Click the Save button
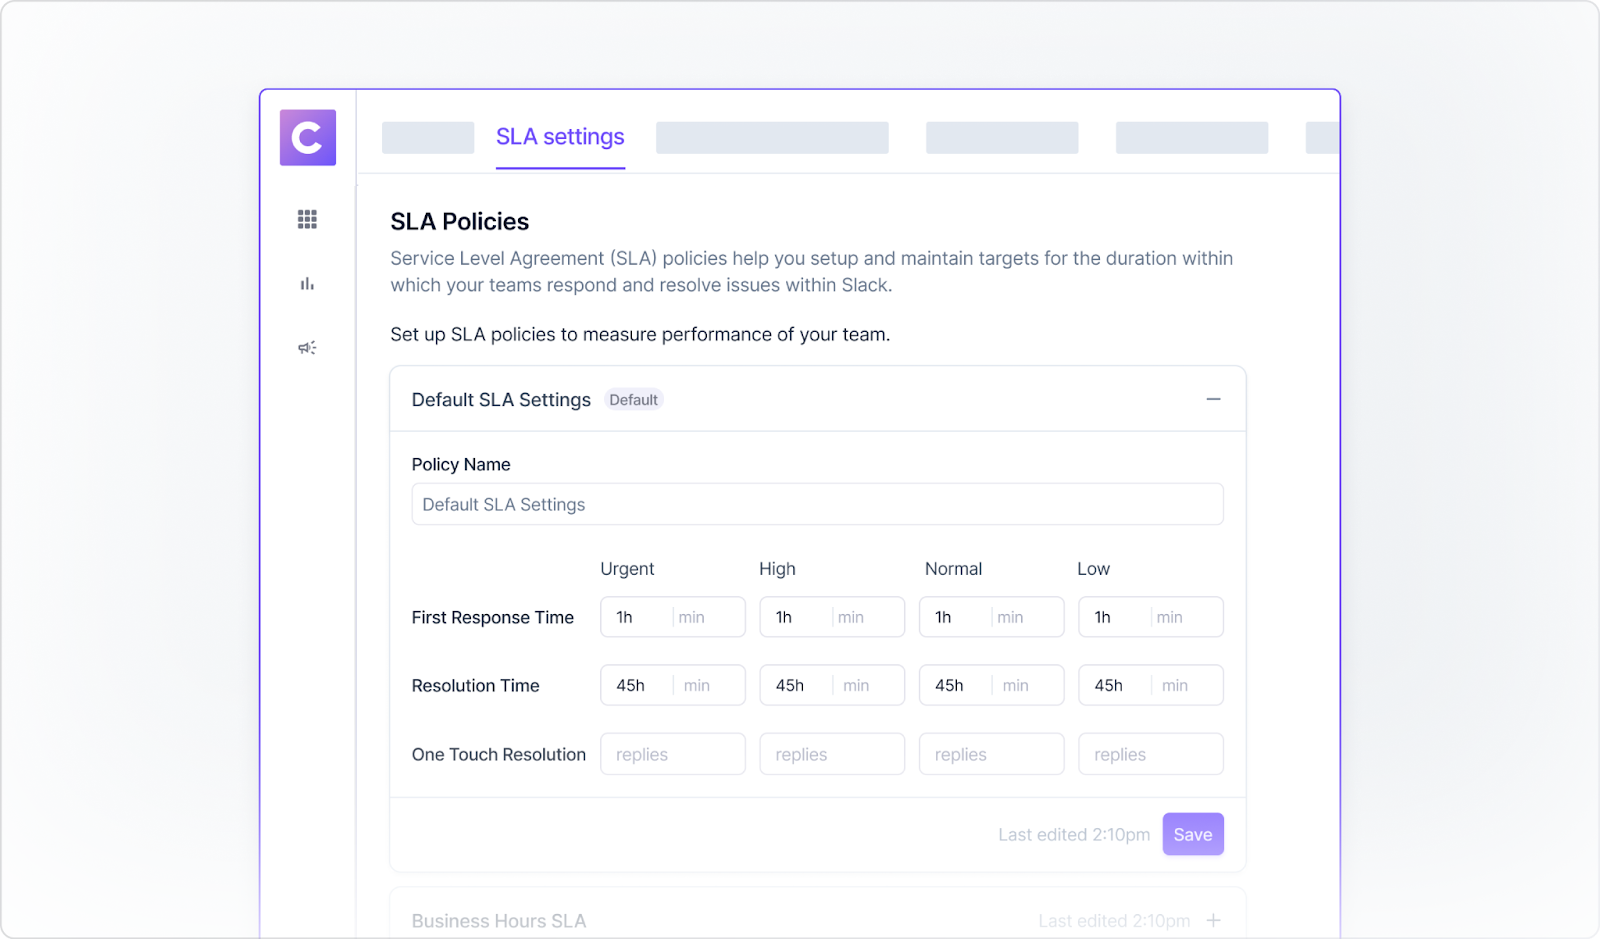The width and height of the screenshot is (1600, 939). tap(1192, 833)
